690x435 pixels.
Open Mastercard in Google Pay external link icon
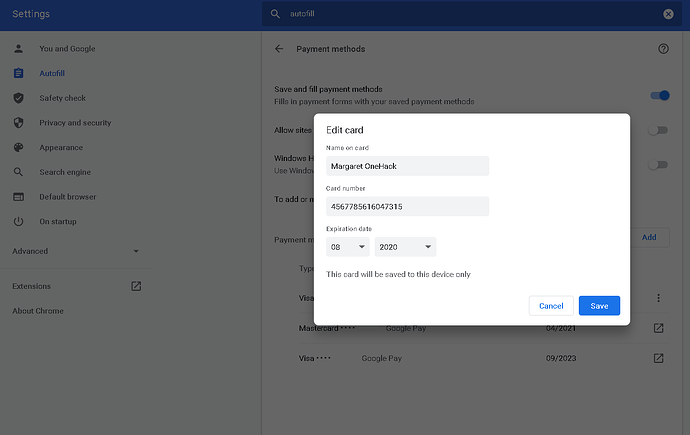658,328
